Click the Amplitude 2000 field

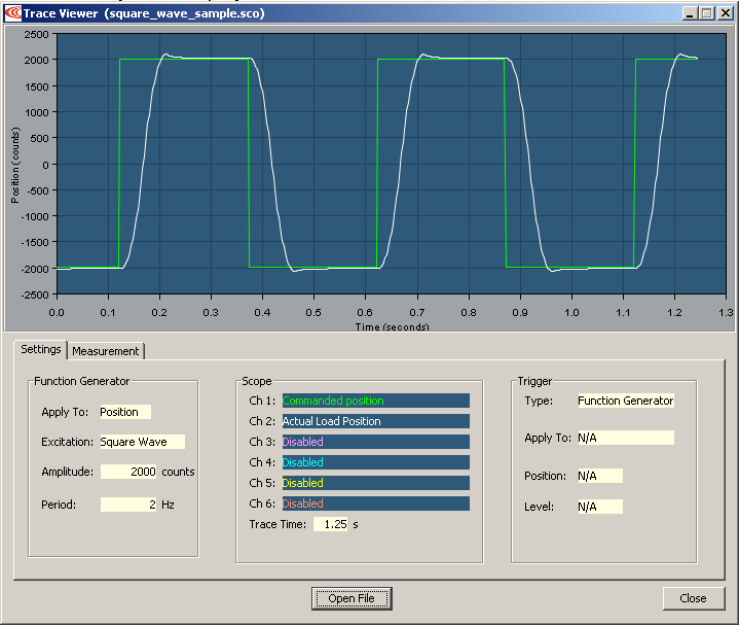(x=128, y=472)
